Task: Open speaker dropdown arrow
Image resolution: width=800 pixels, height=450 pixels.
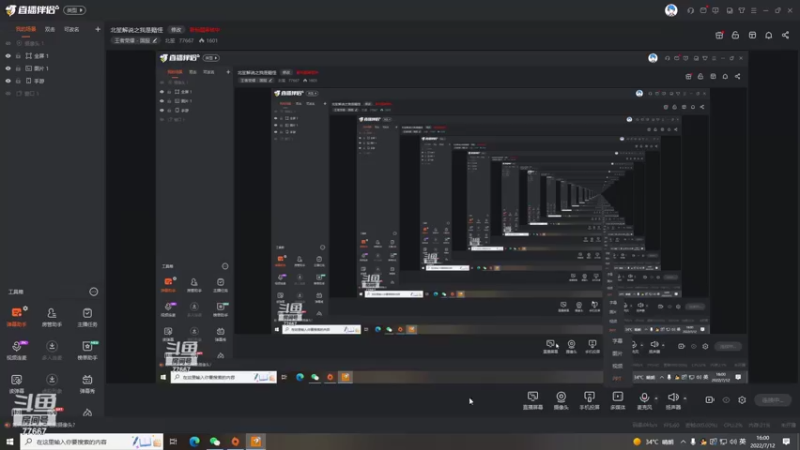Action: (x=685, y=398)
